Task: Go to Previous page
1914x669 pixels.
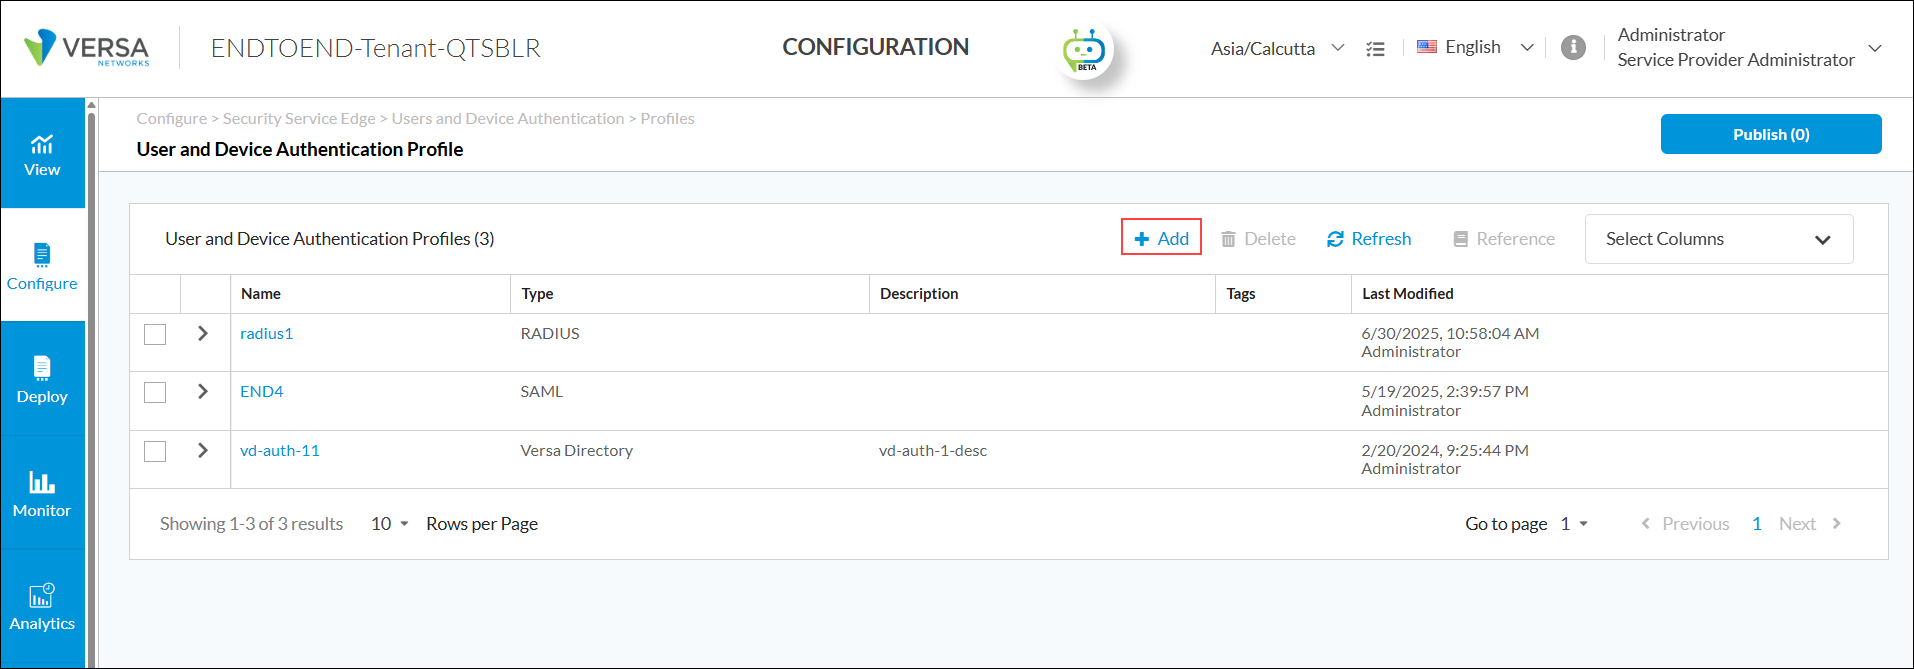Action: [x=1685, y=524]
